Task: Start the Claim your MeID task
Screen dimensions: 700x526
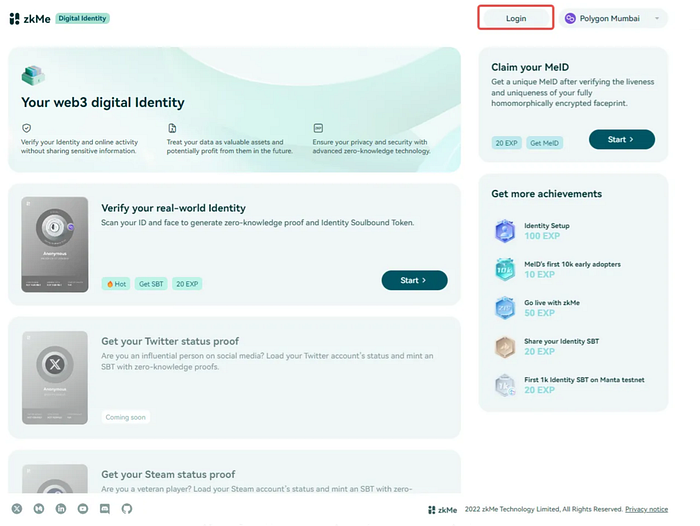Action: (622, 139)
